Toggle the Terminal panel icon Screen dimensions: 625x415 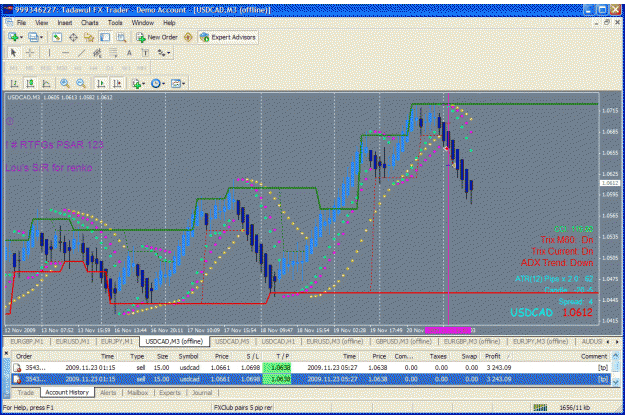105,37
